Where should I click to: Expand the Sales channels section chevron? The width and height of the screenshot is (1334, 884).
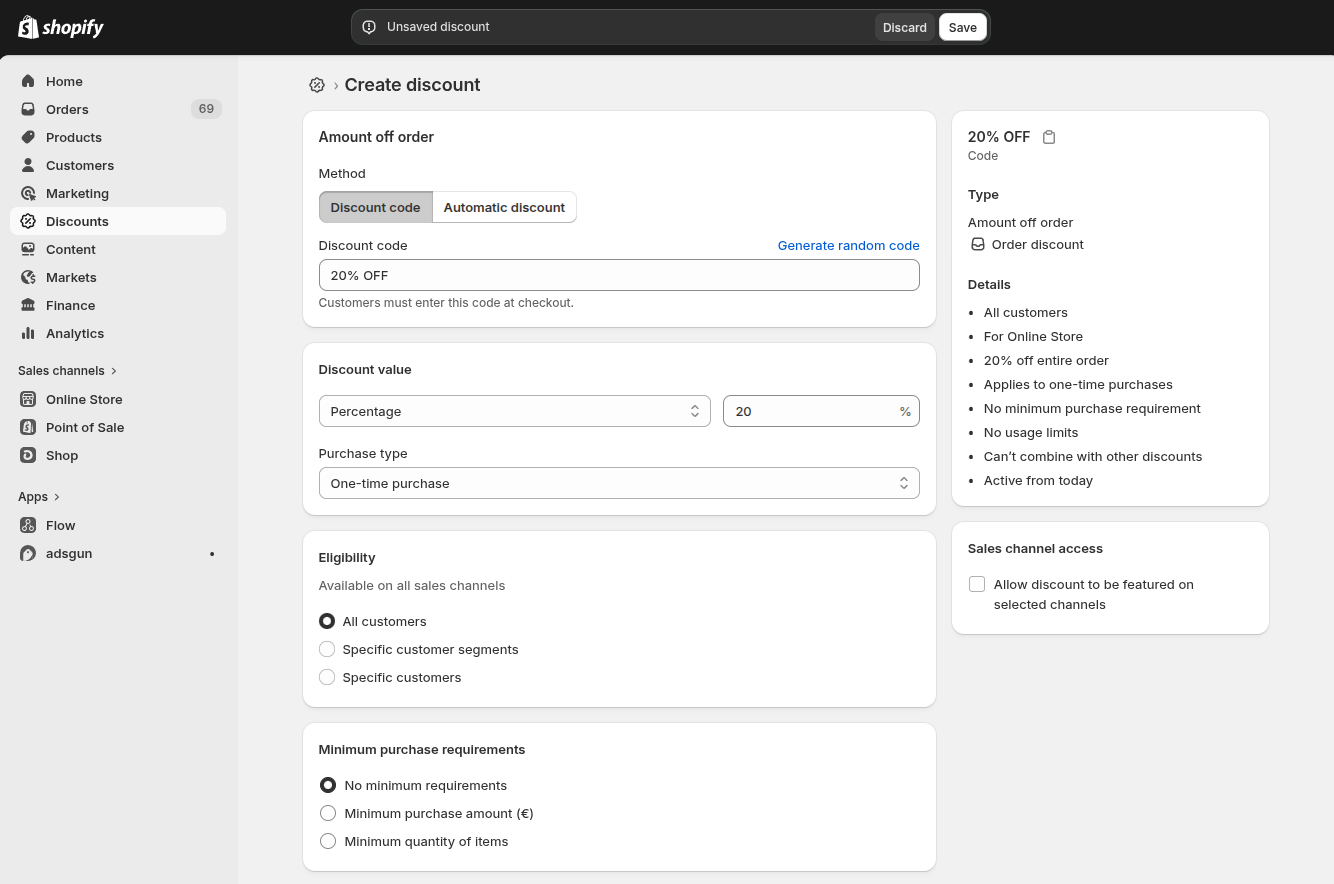coord(114,371)
